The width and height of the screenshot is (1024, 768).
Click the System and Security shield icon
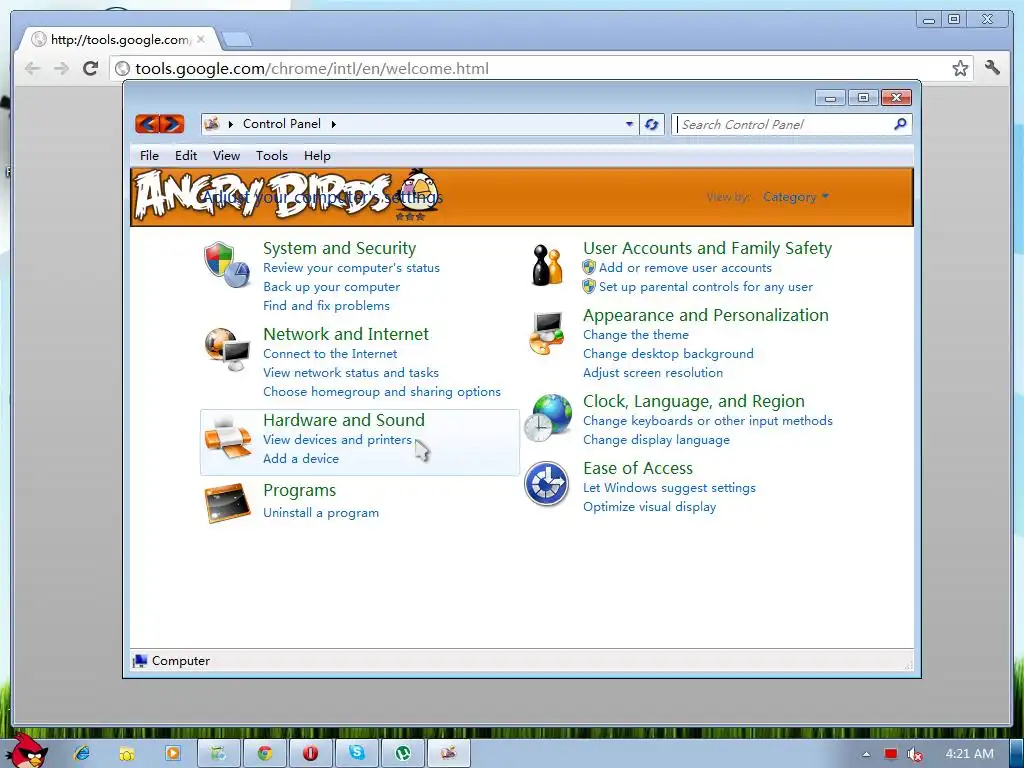pyautogui.click(x=227, y=264)
